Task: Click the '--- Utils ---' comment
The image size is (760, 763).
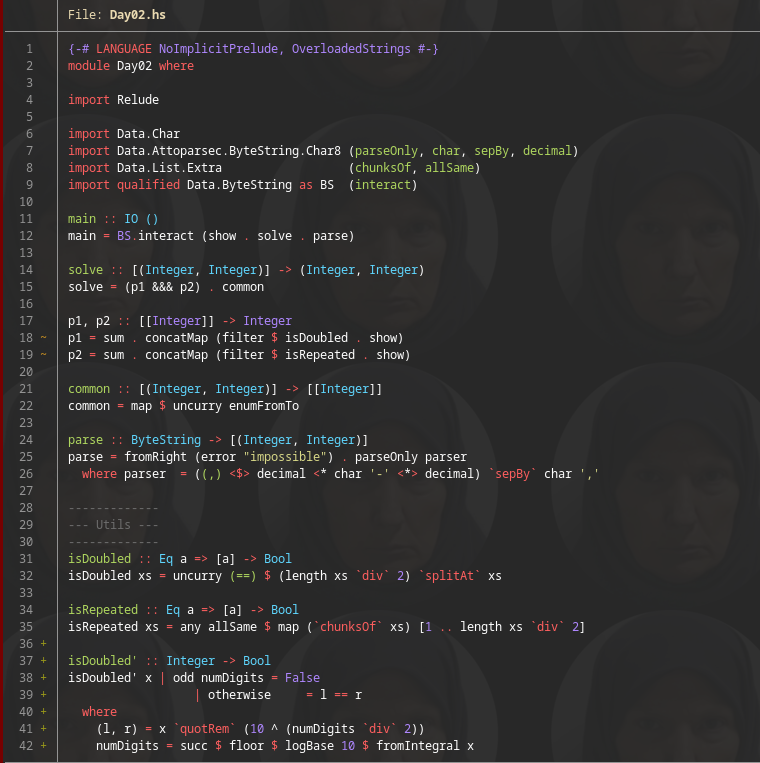Action: [113, 525]
